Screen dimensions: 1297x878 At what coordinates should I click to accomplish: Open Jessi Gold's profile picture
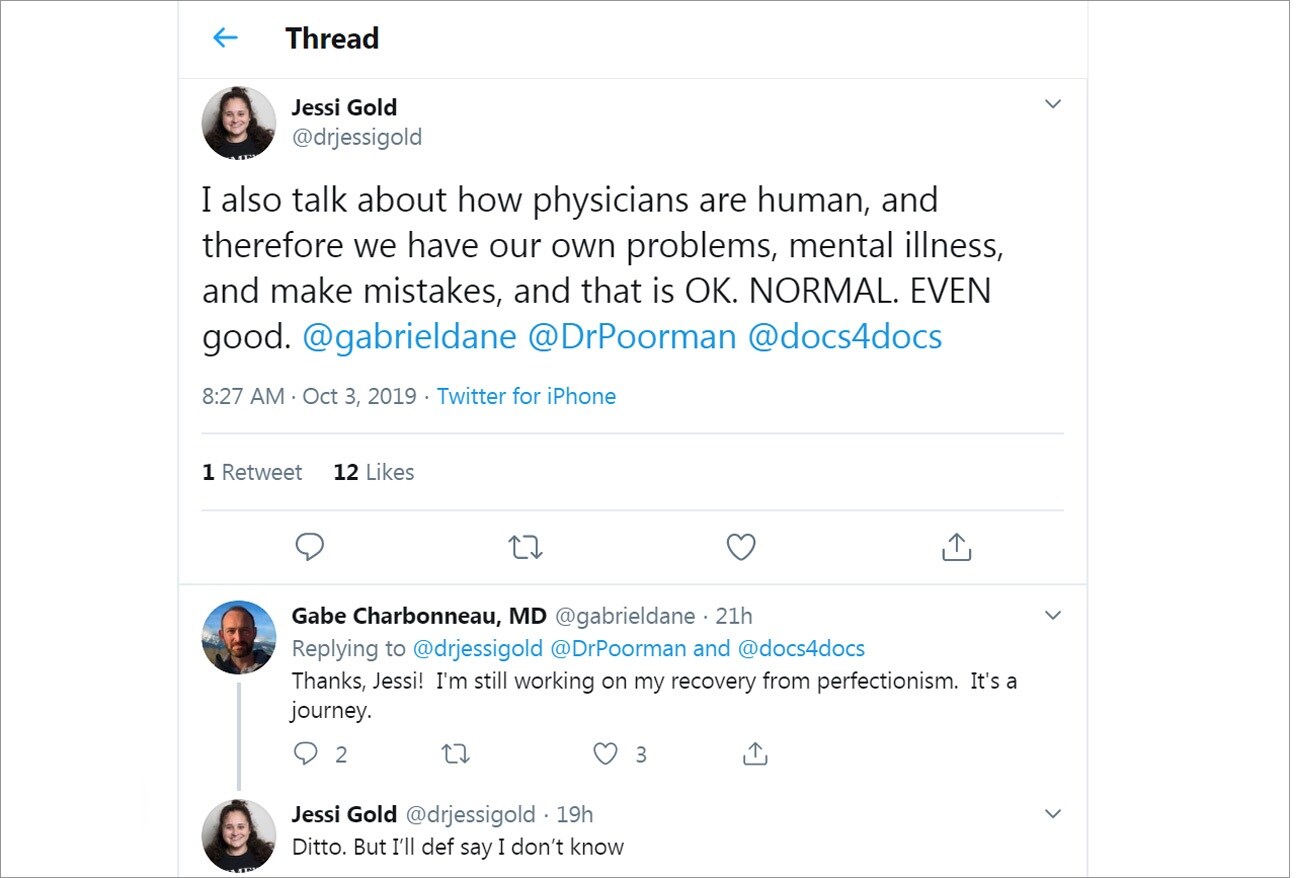[x=240, y=122]
